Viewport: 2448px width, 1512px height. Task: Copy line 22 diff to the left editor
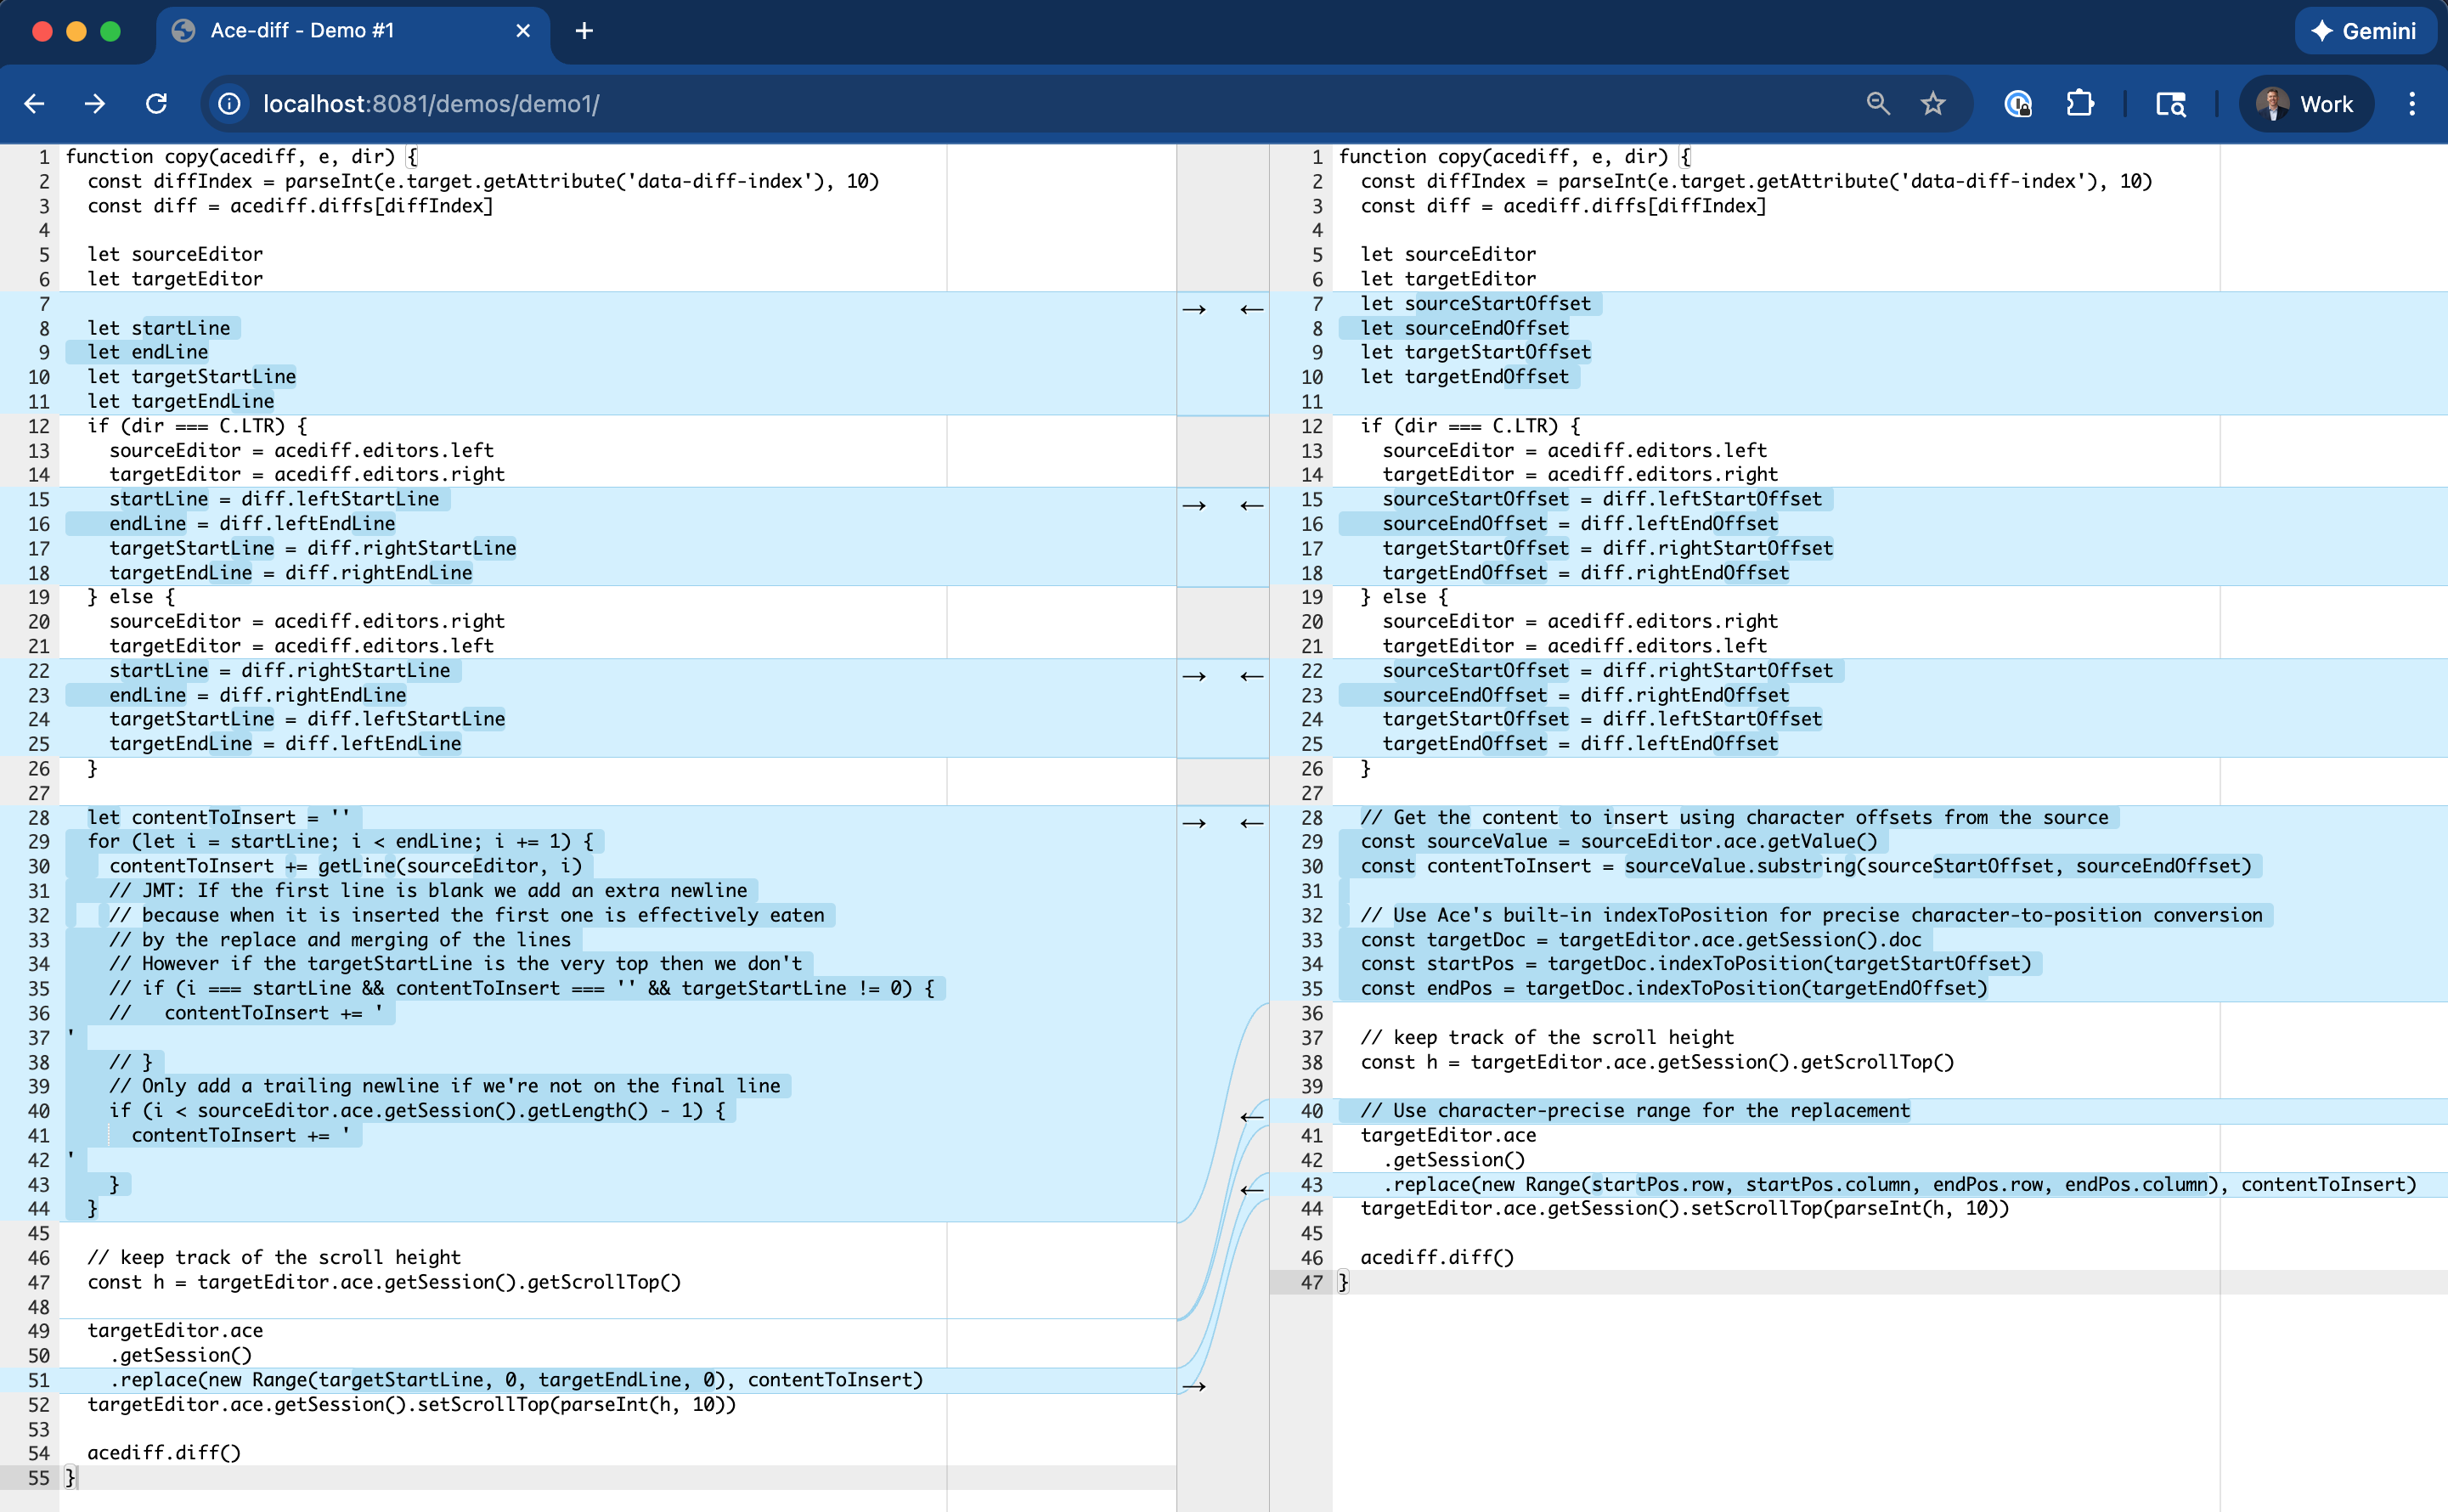[1251, 676]
